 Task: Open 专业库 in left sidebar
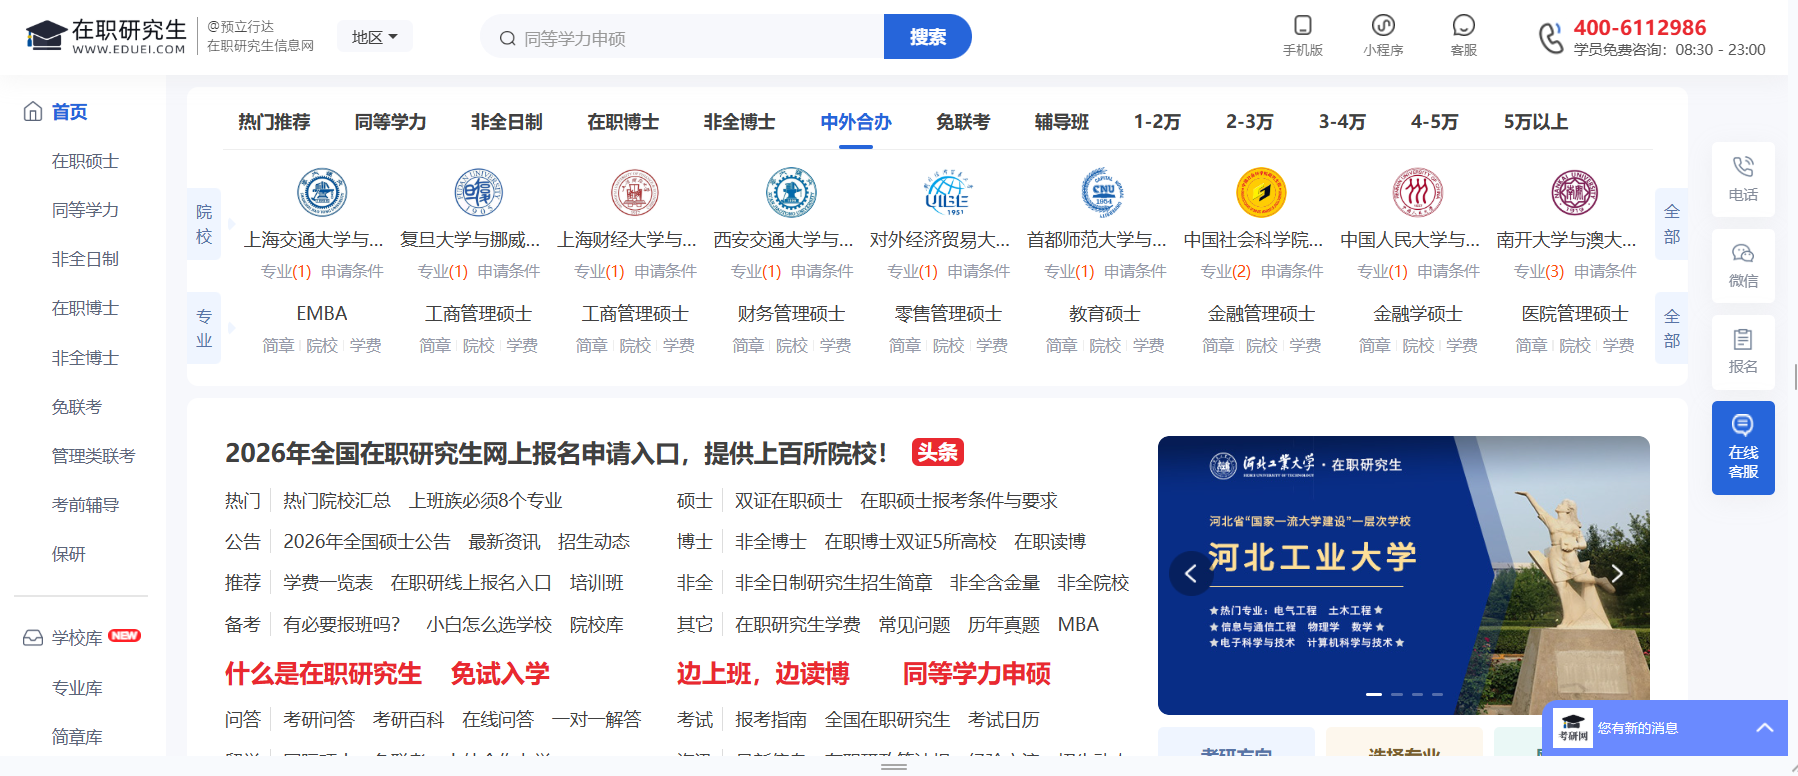77,688
